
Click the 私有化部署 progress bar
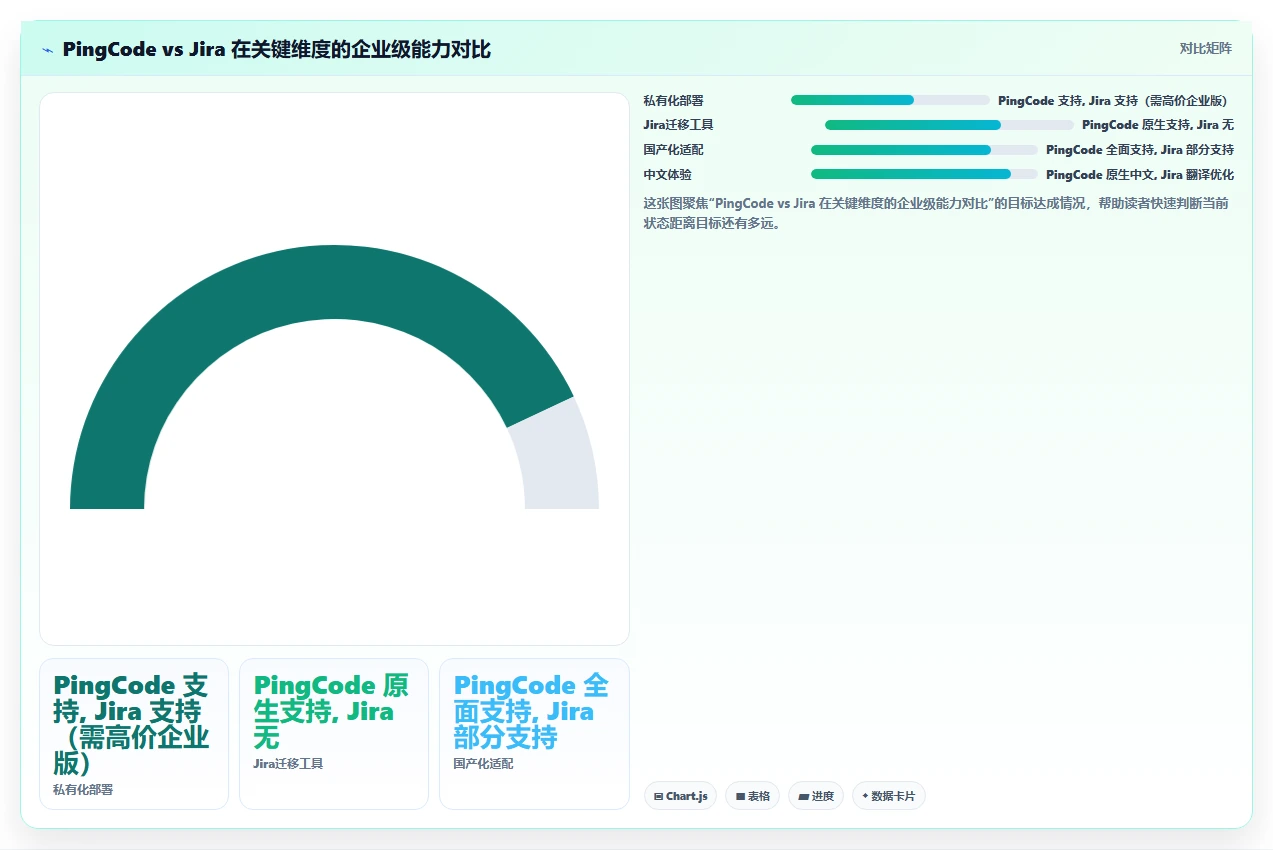(890, 100)
